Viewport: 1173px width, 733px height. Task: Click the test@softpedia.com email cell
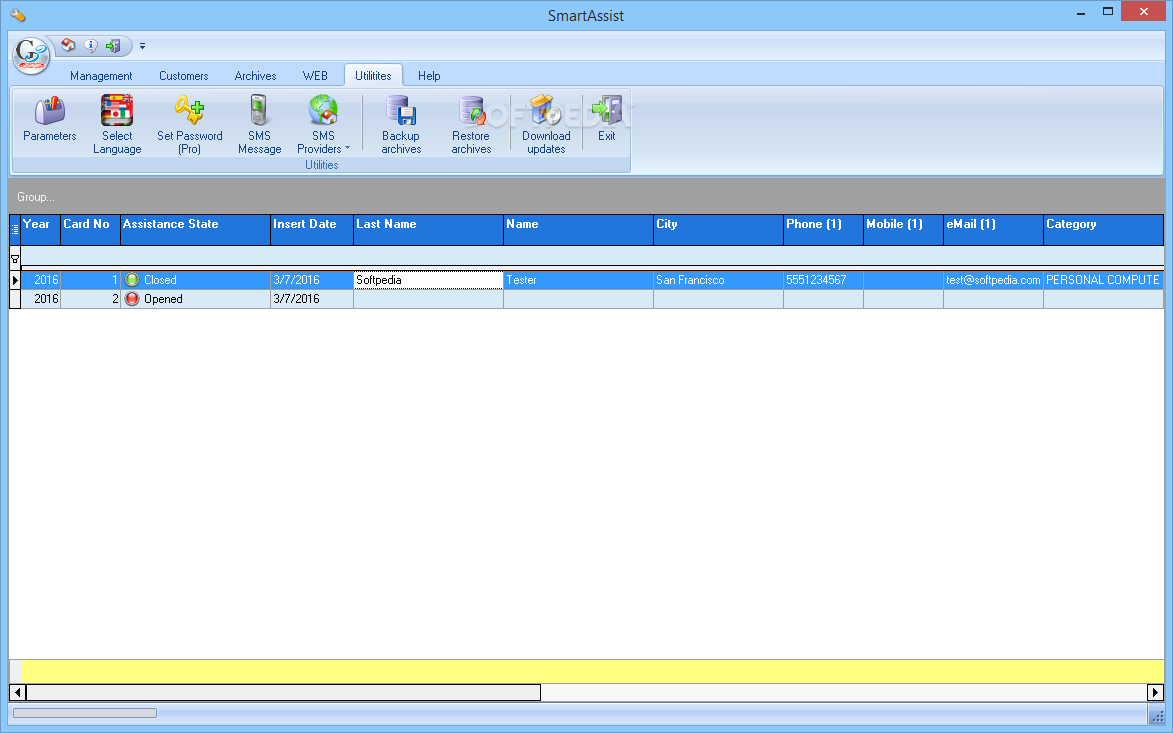click(993, 280)
